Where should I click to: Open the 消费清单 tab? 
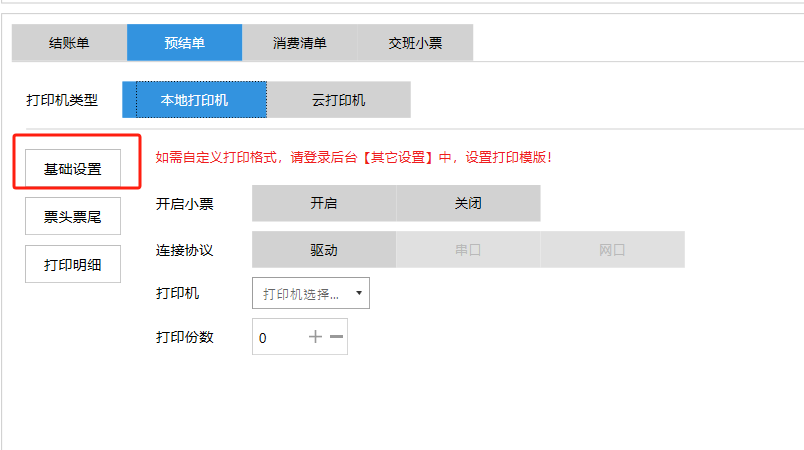click(x=299, y=43)
